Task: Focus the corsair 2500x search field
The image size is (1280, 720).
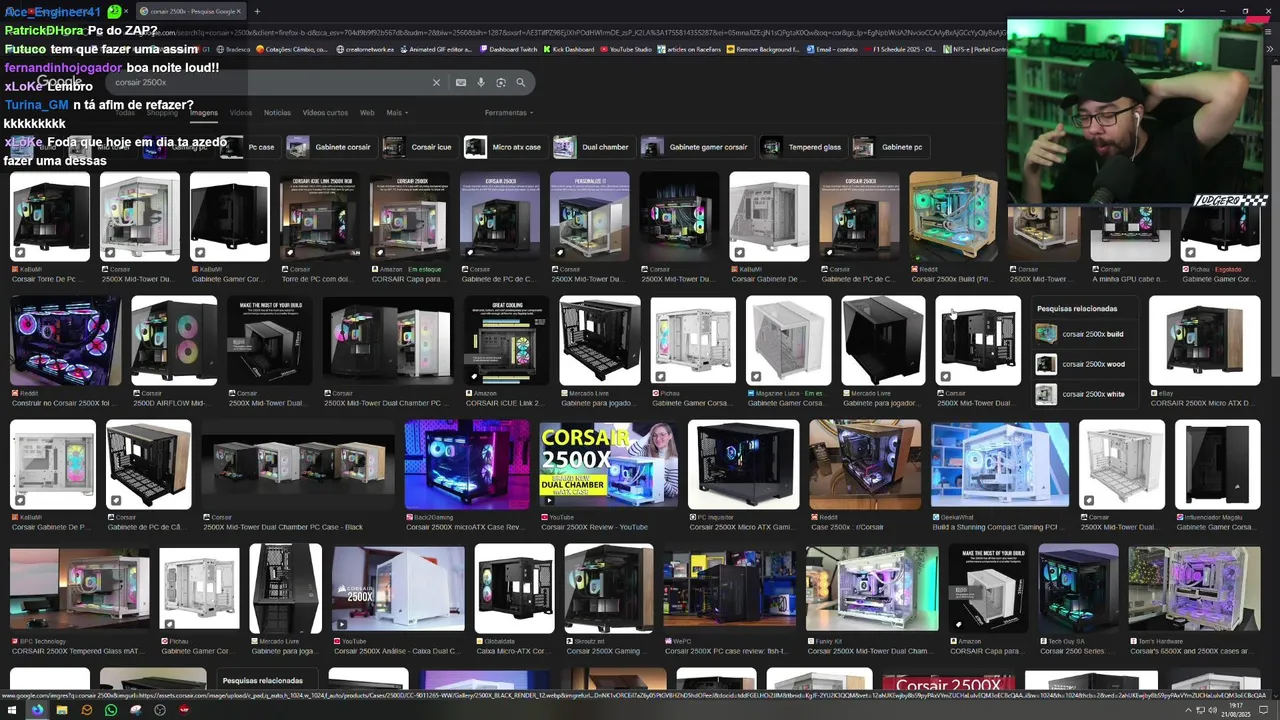Action: (x=270, y=83)
